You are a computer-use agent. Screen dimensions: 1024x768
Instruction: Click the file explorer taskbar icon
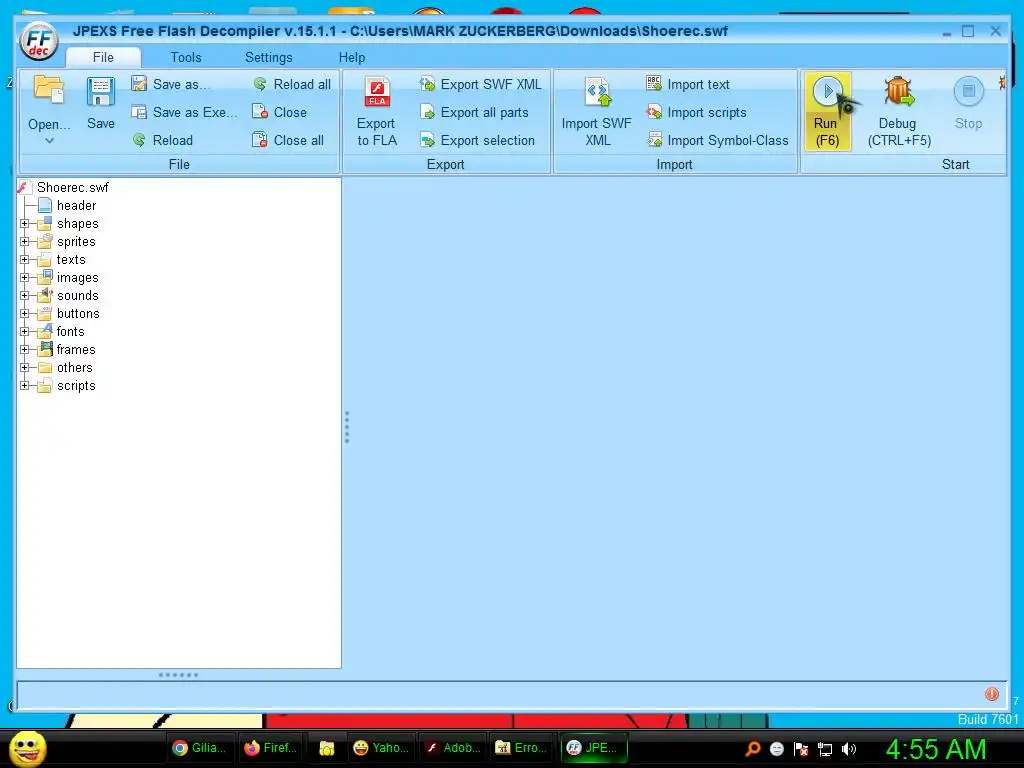[x=327, y=748]
